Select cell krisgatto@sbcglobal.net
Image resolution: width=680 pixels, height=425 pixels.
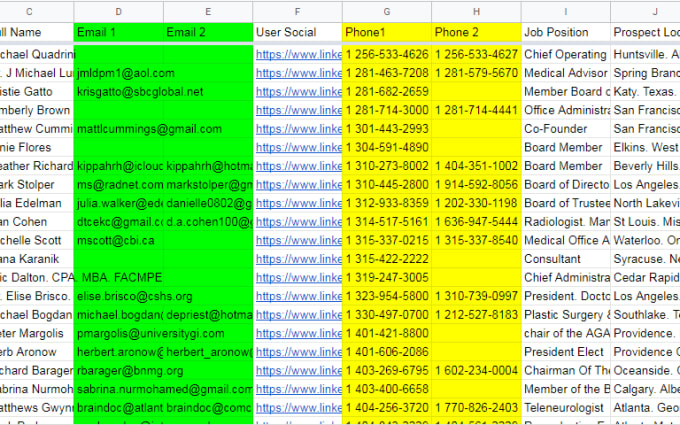(x=118, y=92)
